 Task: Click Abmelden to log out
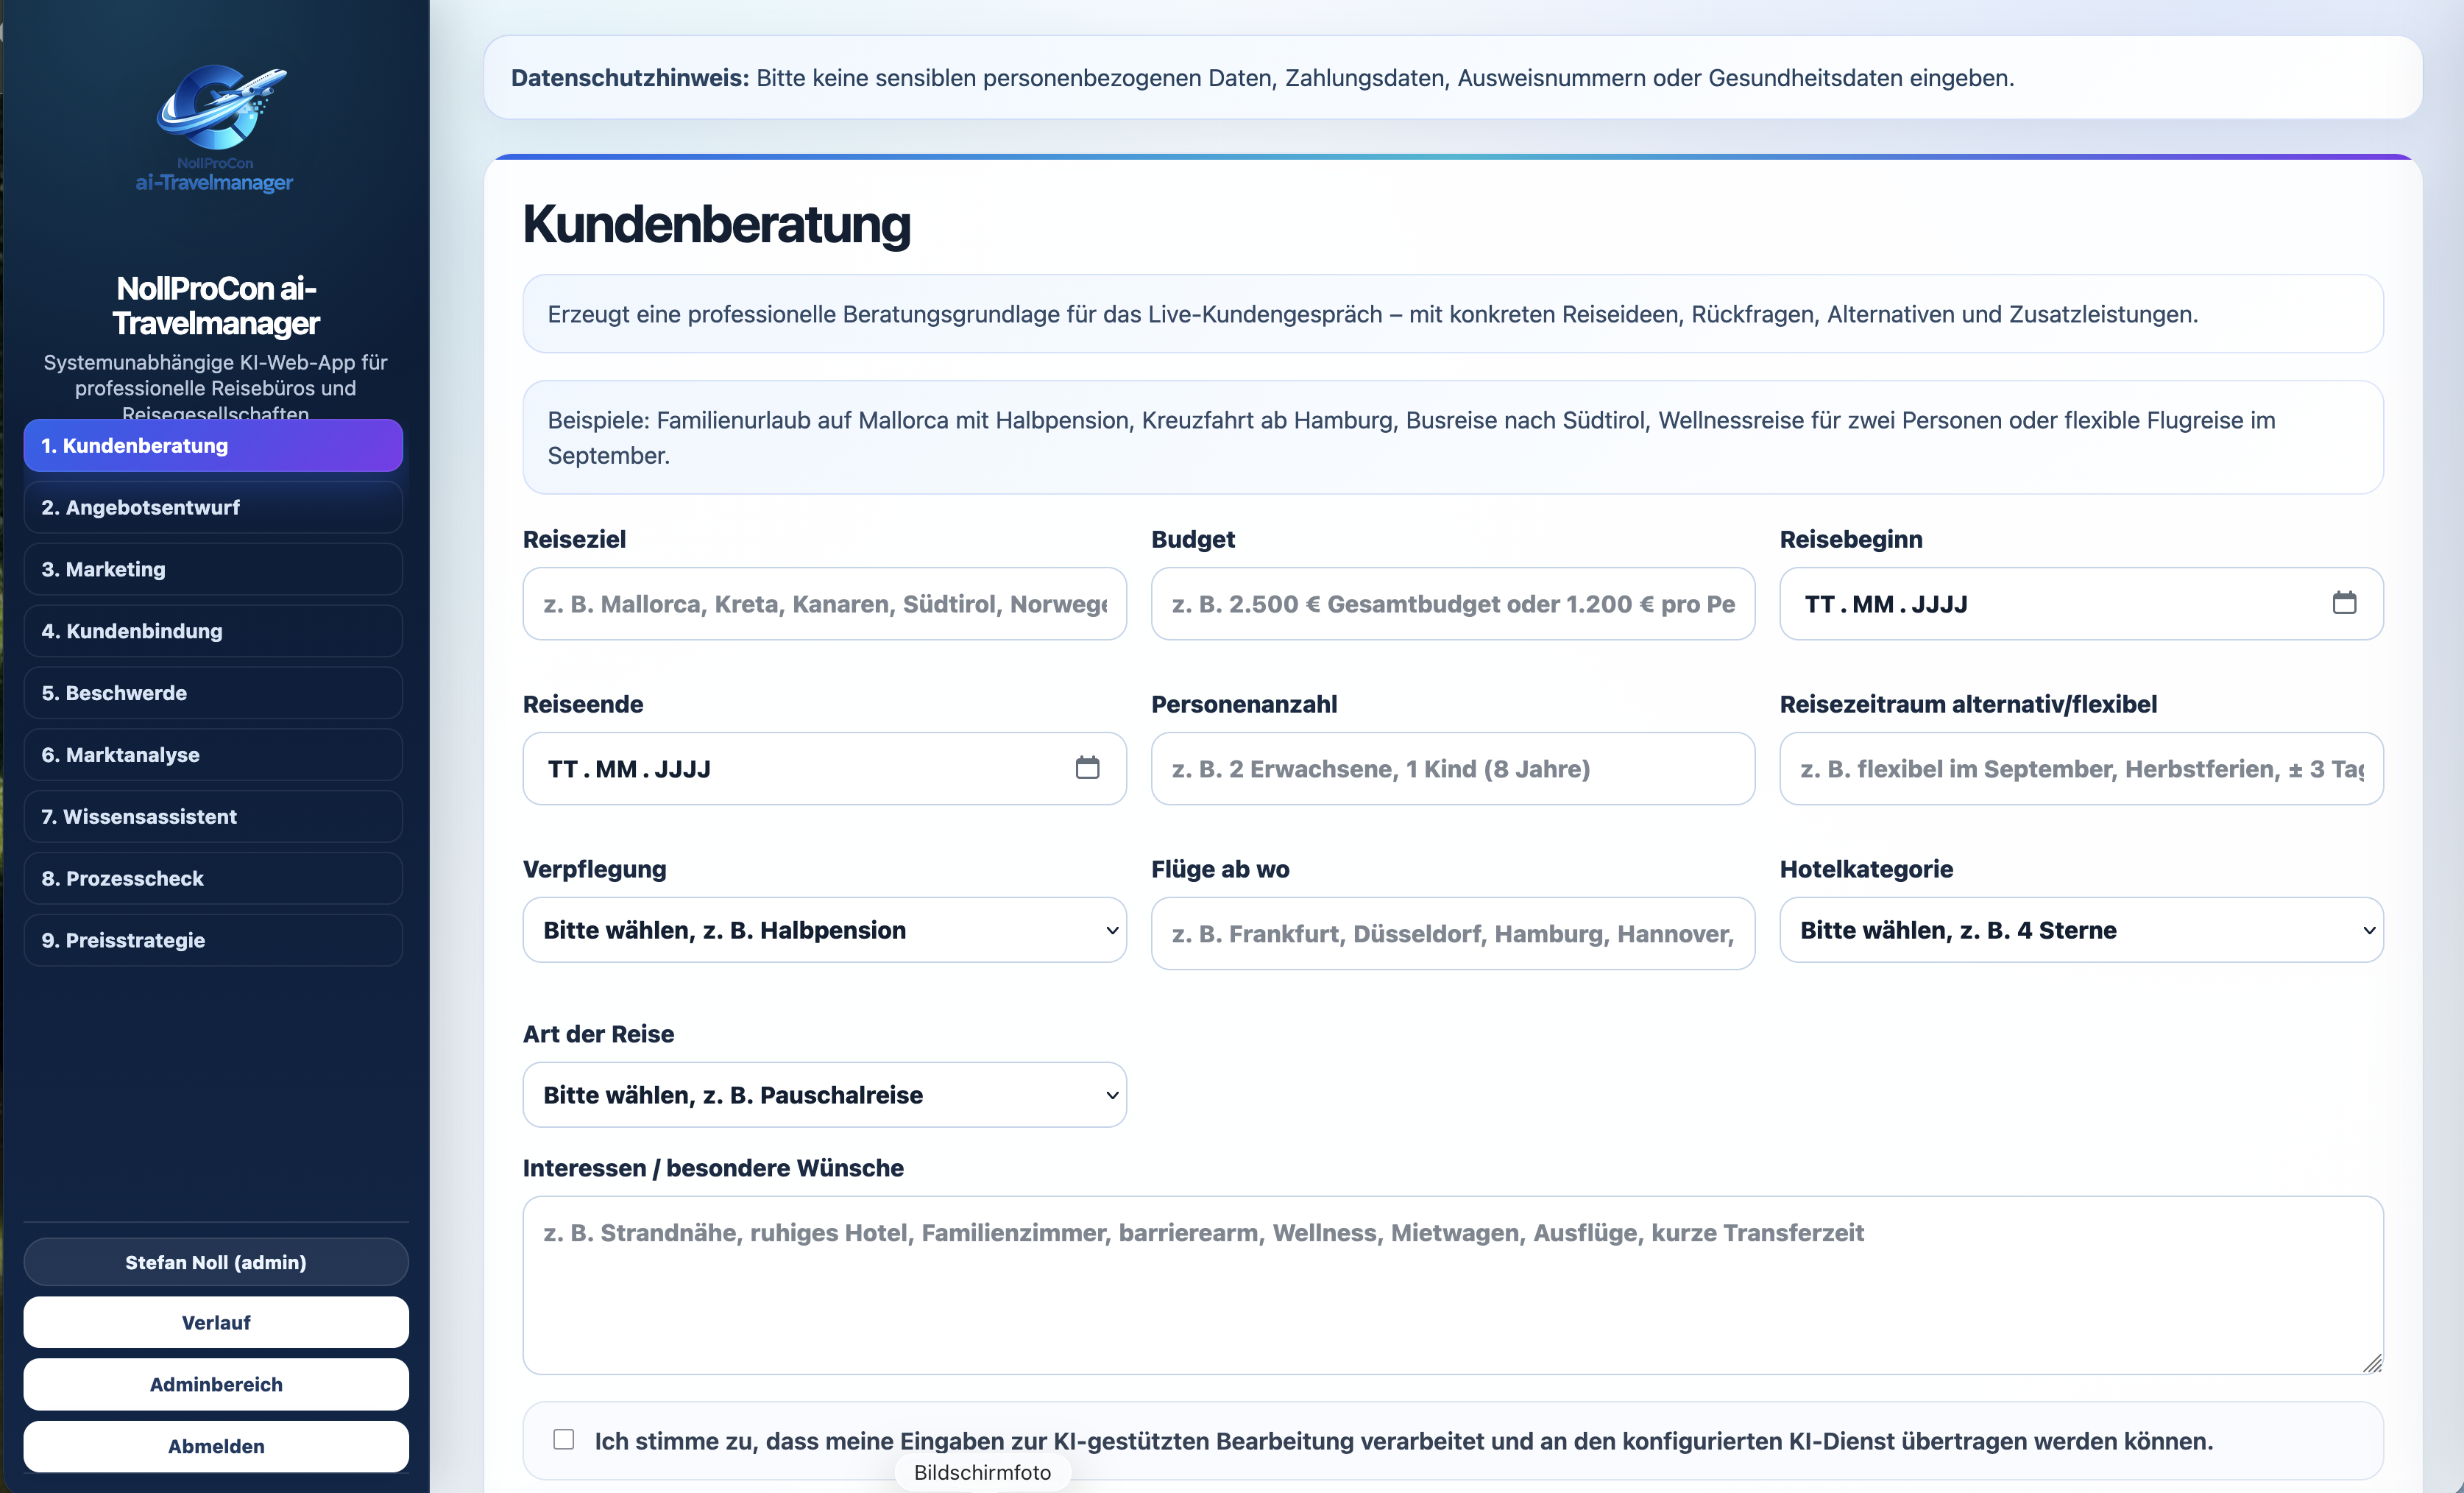point(216,1447)
